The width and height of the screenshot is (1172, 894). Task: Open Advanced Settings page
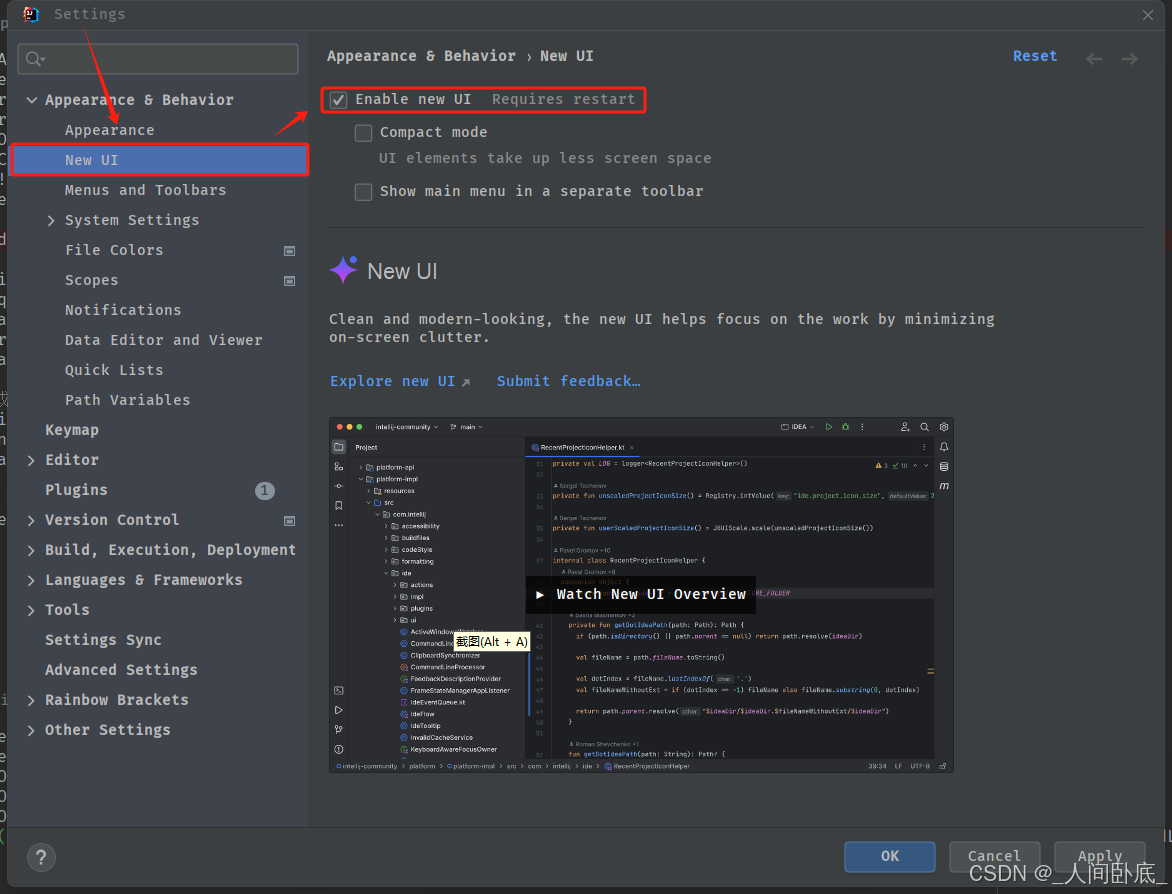click(121, 670)
